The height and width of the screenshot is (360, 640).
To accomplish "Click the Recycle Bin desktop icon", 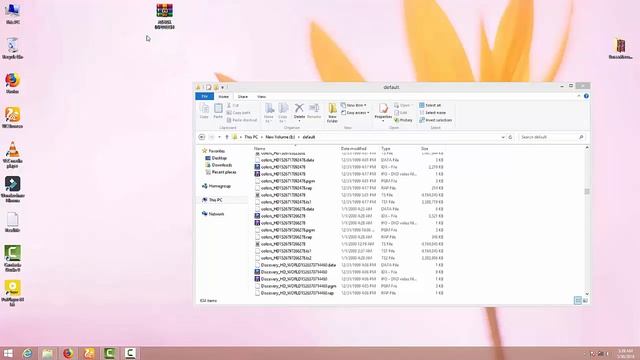I will 13,48.
